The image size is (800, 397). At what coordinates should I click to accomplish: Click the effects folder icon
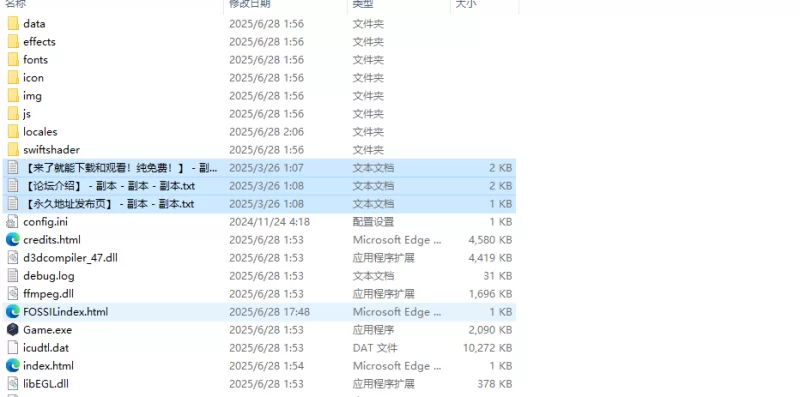click(13, 41)
